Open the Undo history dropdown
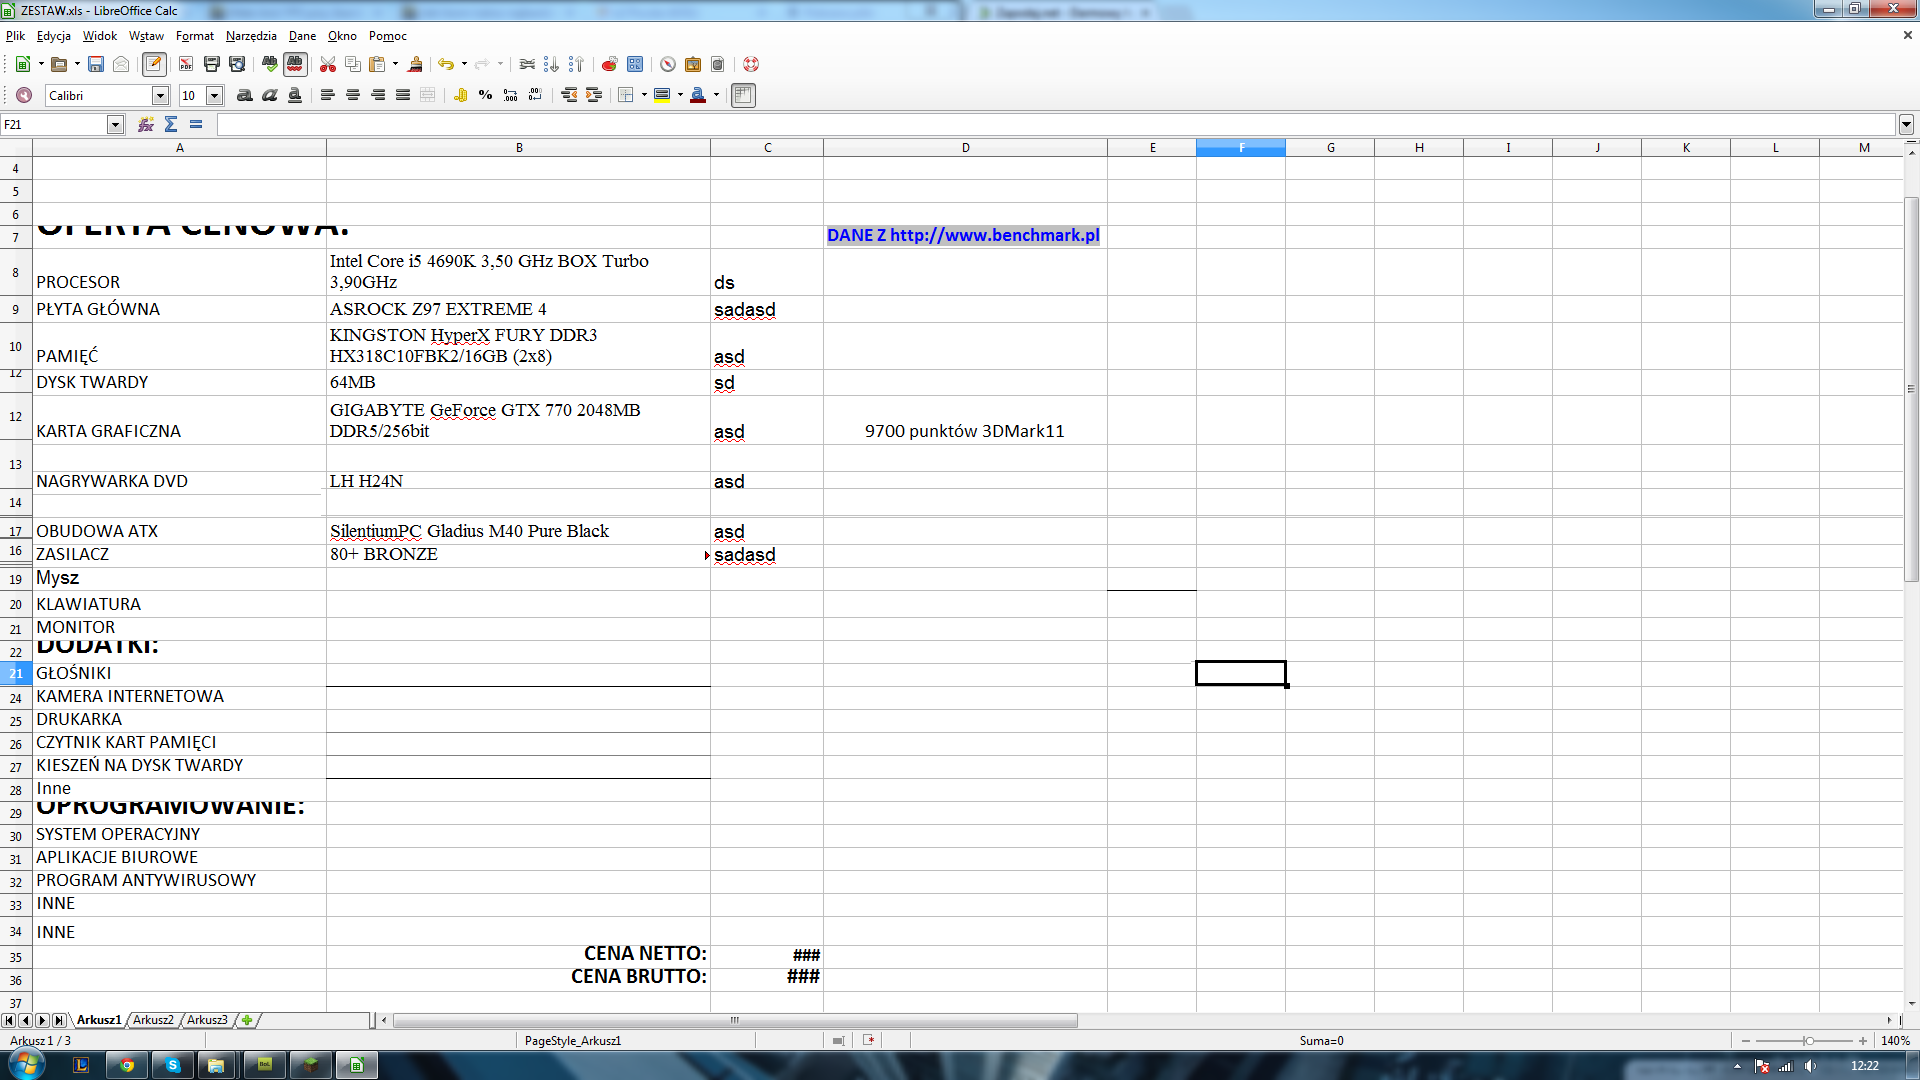1920x1080 pixels. pos(464,64)
